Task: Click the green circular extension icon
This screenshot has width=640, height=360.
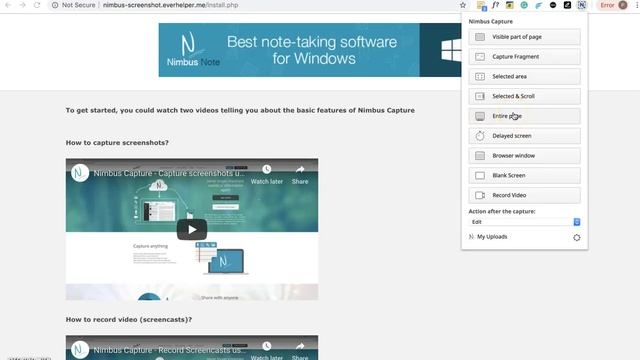Action: point(524,5)
